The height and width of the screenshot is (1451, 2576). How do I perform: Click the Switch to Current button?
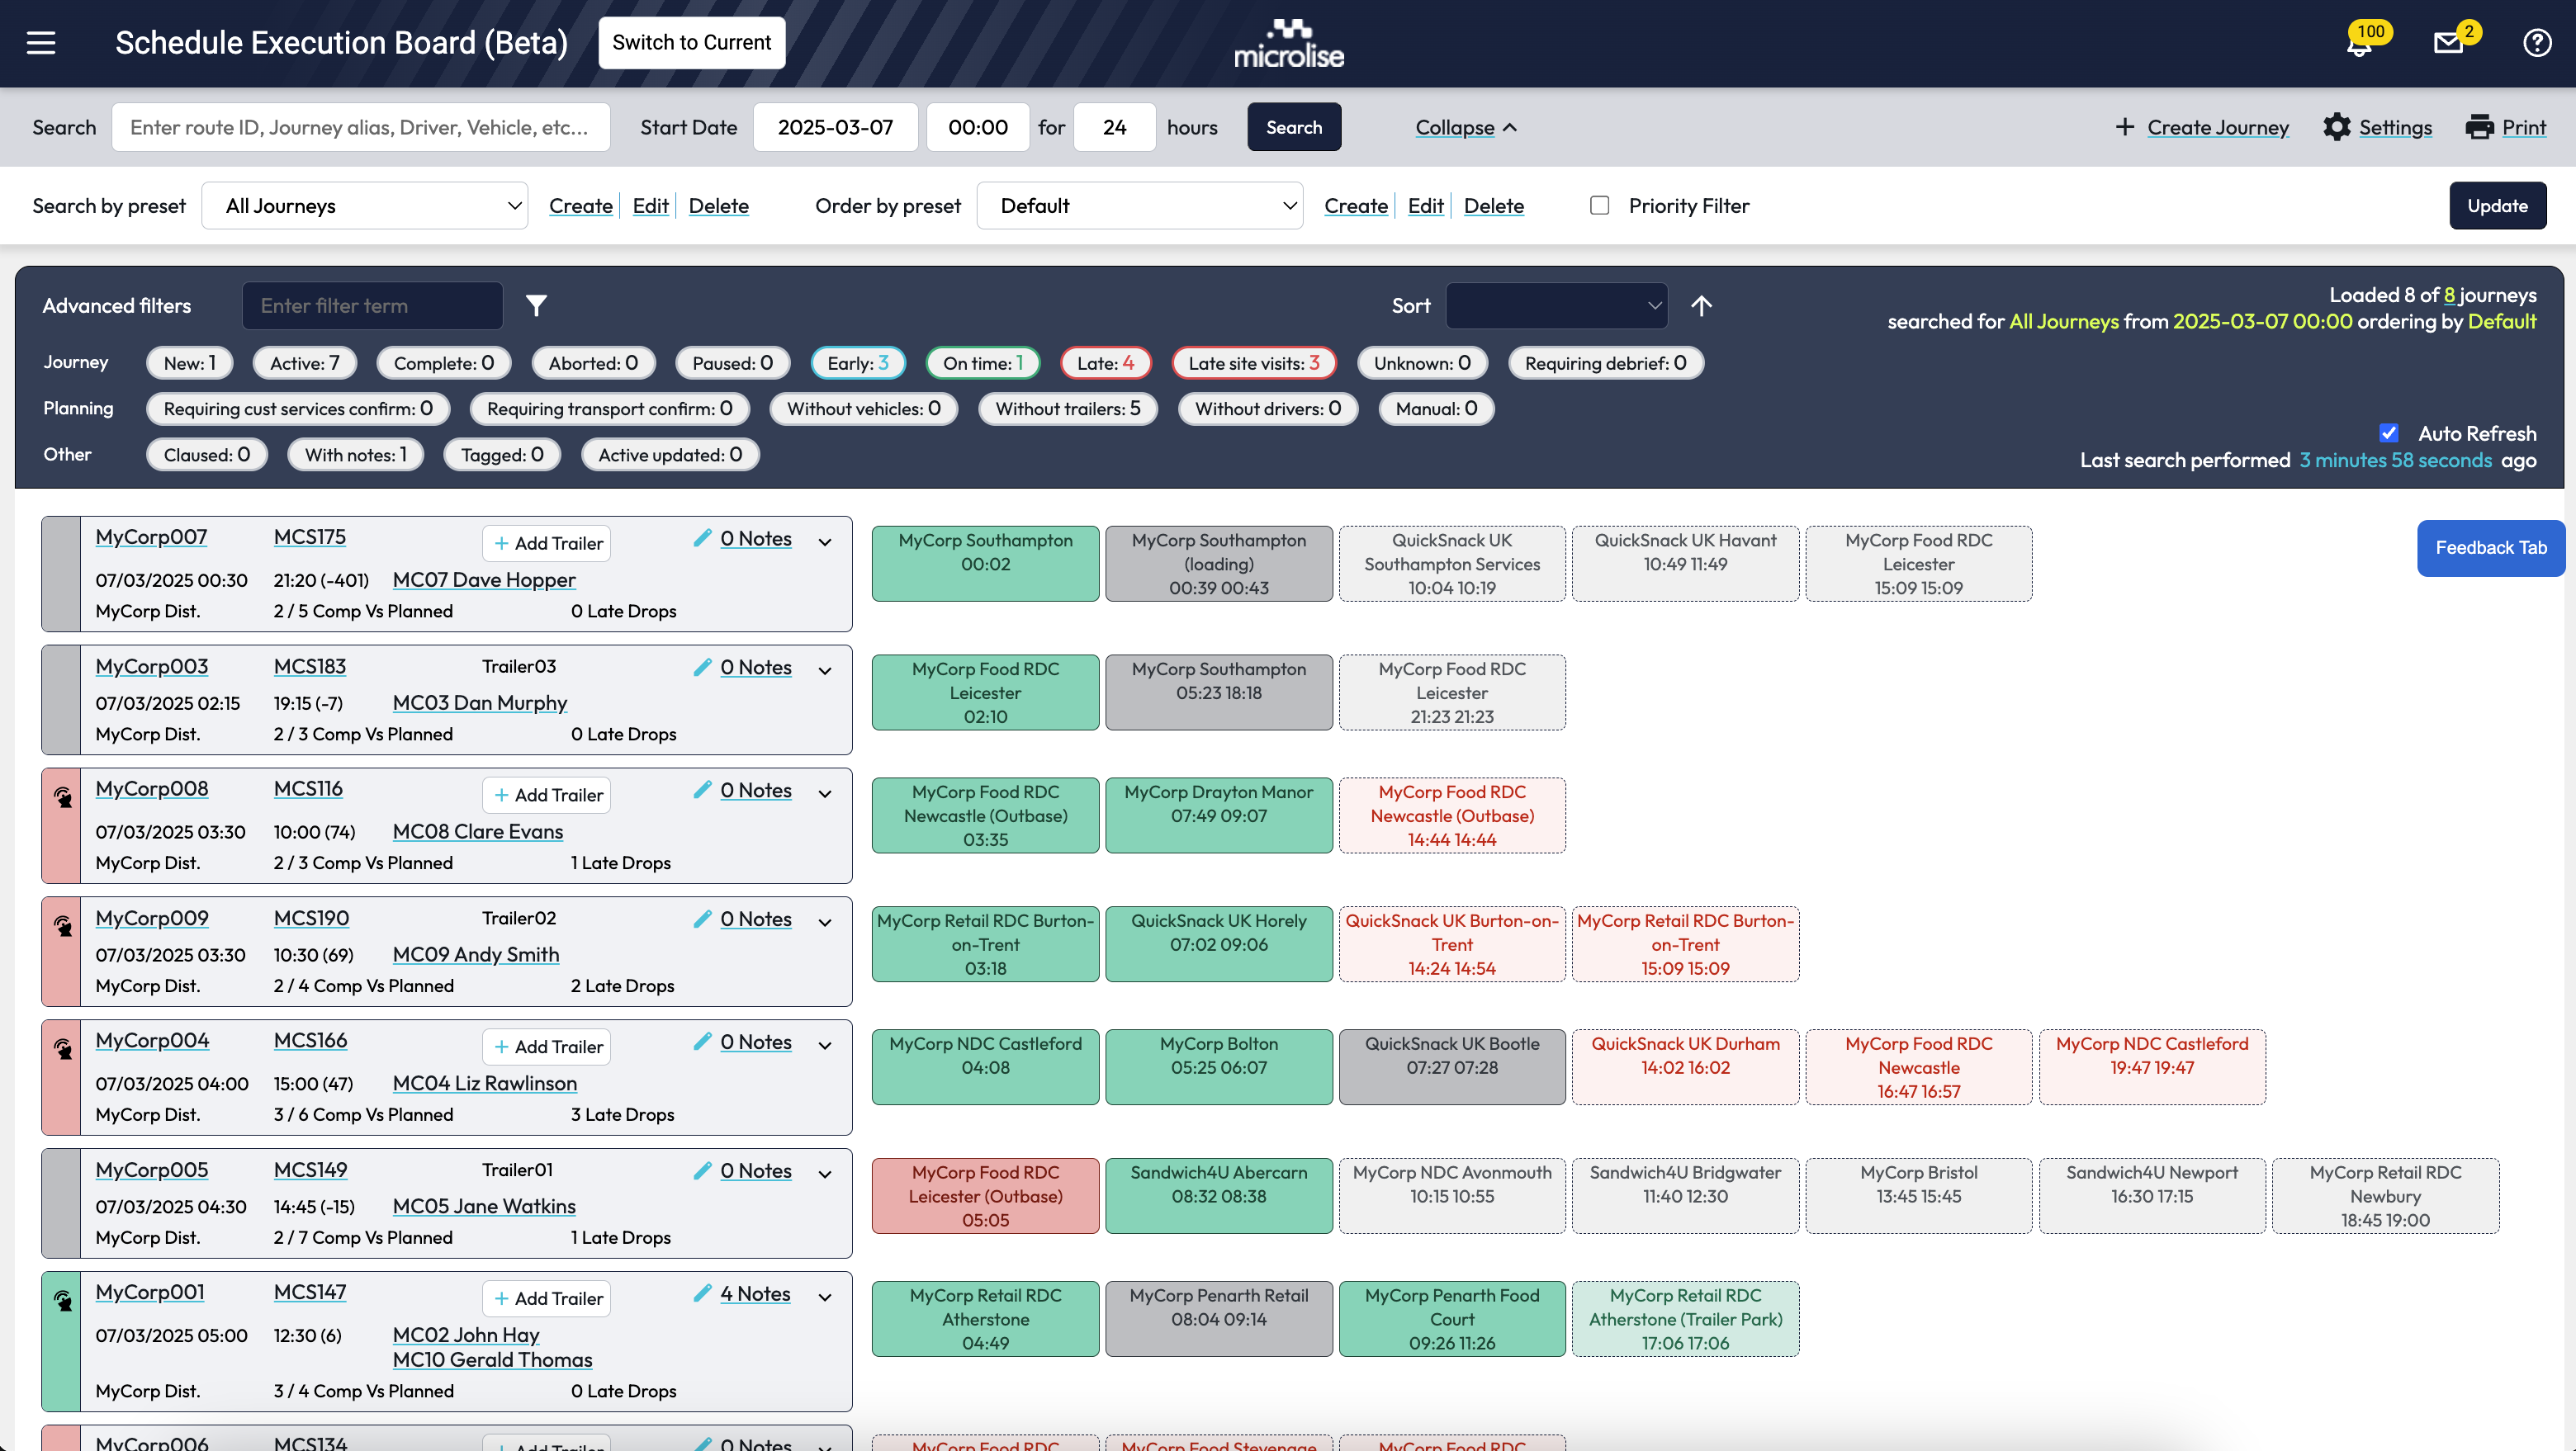692,43
